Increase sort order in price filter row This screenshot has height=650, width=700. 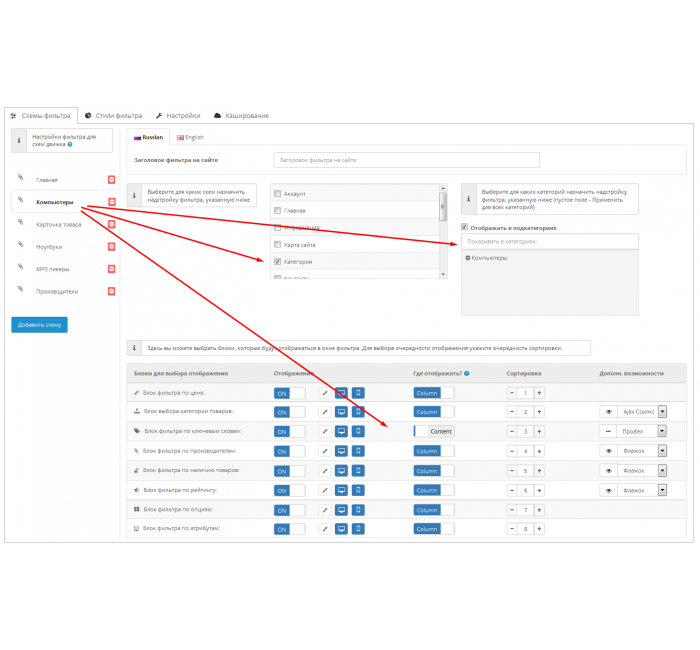tap(539, 393)
